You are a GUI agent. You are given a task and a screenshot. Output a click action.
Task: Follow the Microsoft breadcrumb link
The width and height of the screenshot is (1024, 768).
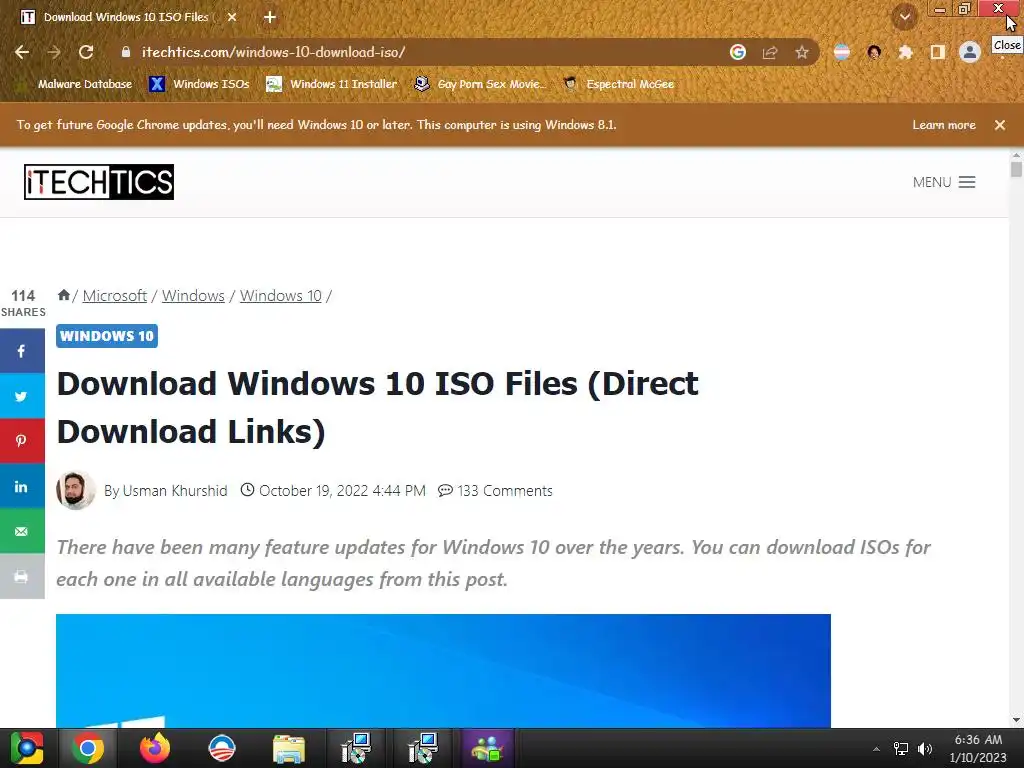pyautogui.click(x=114, y=295)
